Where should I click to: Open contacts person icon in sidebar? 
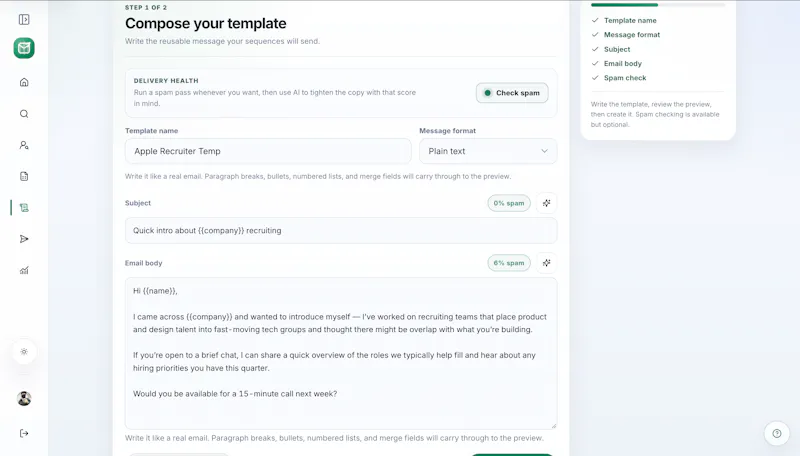(24, 145)
